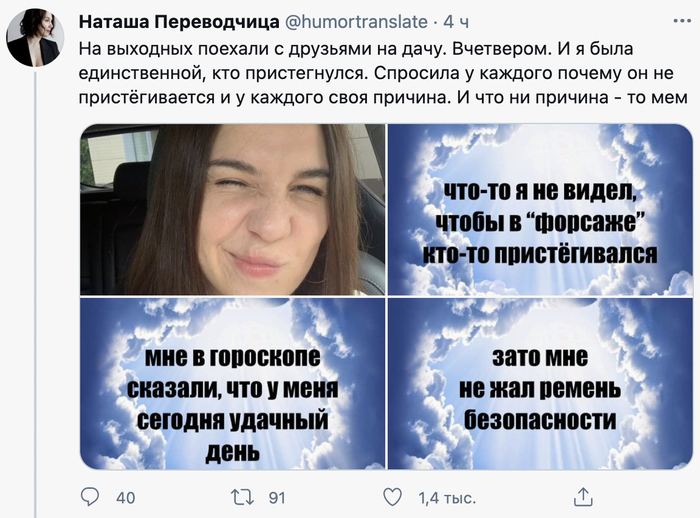The height and width of the screenshot is (518, 700).
Task: Click the share upload icon
Action: coord(583,497)
